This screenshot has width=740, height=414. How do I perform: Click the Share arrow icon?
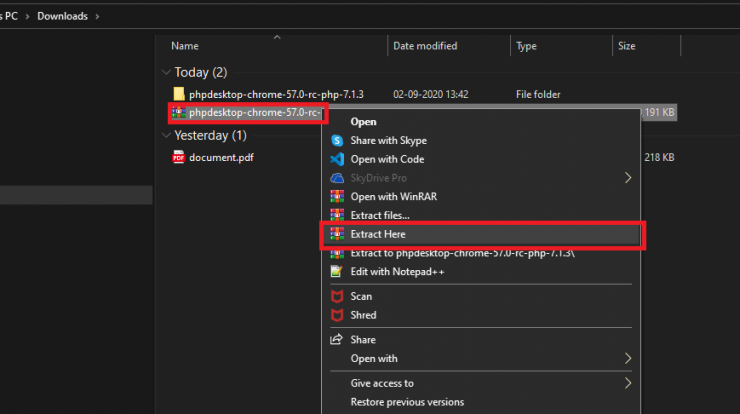coord(336,339)
